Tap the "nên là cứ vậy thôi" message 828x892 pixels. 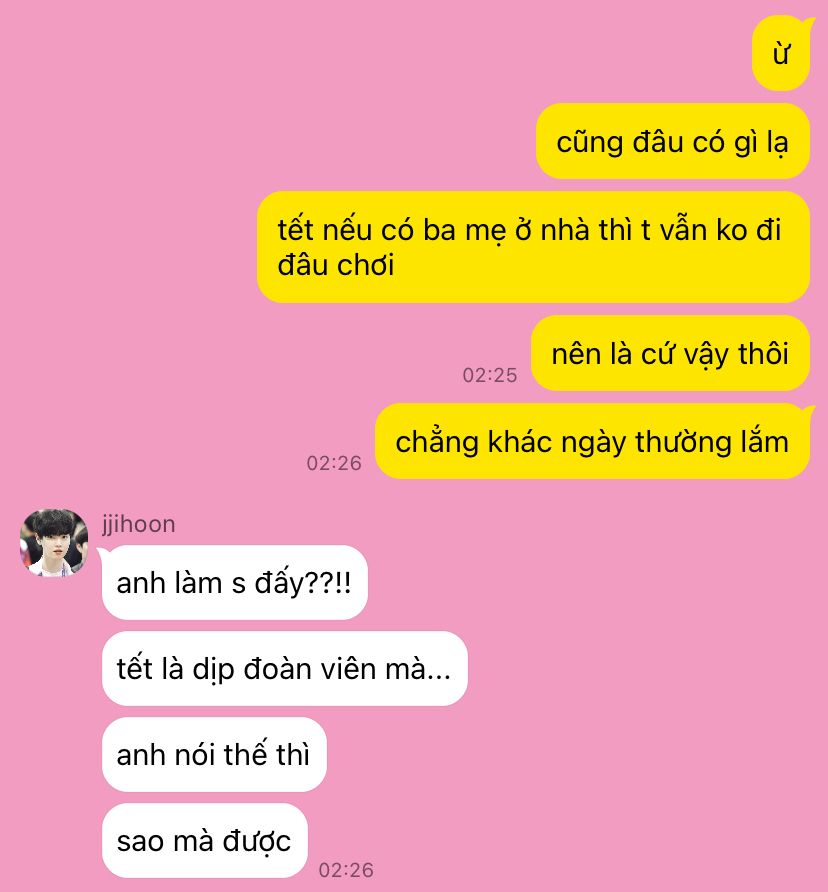coord(670,353)
